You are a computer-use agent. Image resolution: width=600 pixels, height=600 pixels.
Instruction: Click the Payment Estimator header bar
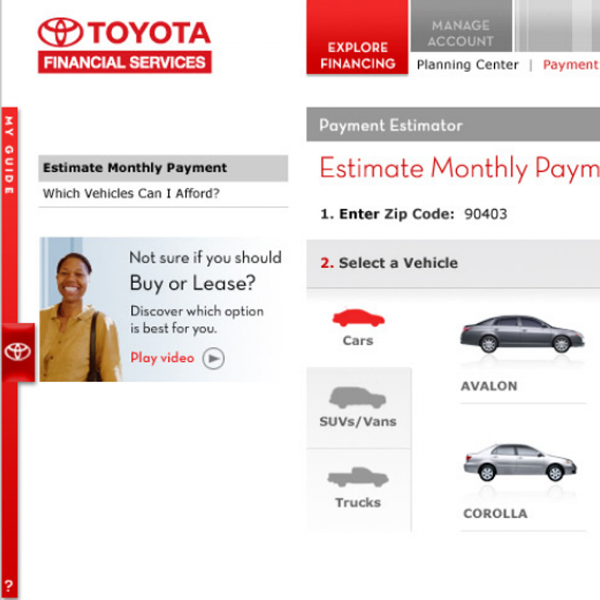click(453, 125)
